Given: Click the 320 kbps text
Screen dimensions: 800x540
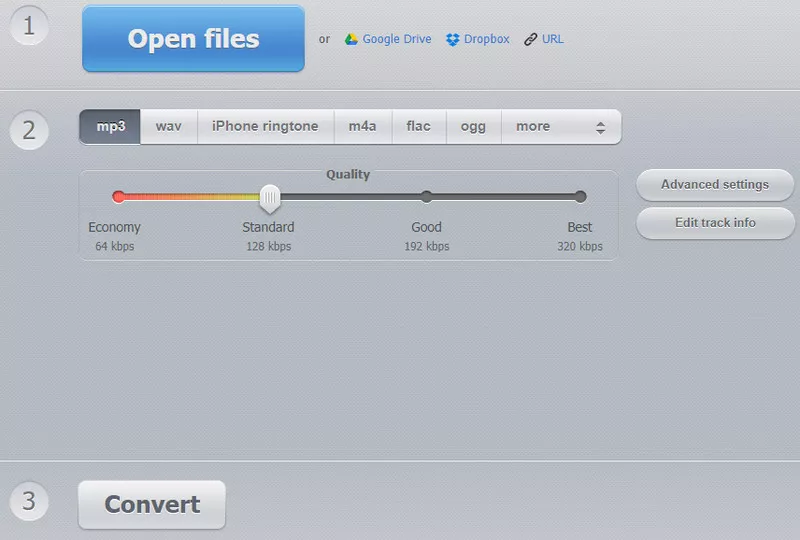Looking at the screenshot, I should tap(580, 246).
